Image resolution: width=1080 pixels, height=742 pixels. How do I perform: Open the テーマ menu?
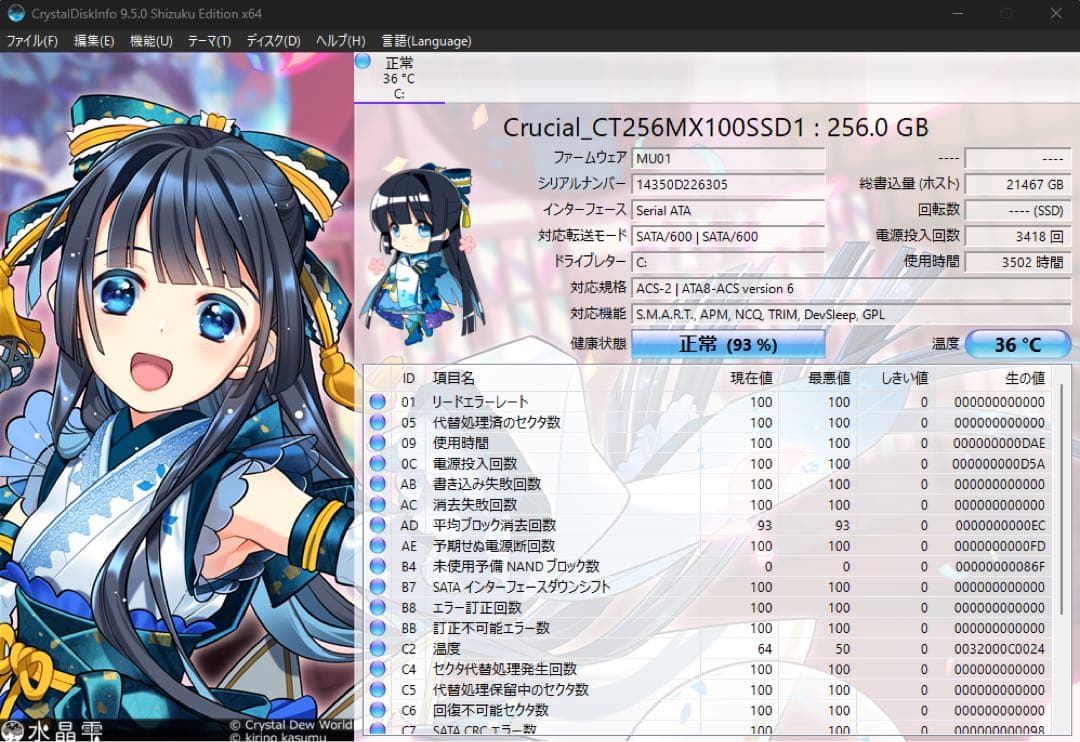(x=207, y=41)
